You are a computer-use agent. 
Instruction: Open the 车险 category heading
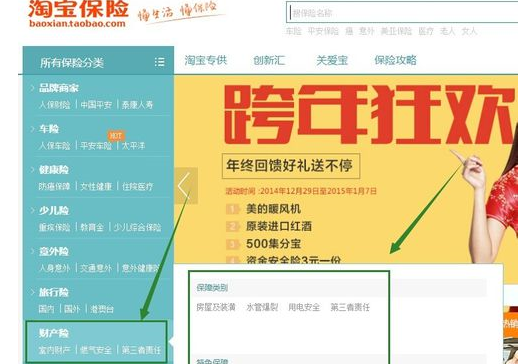point(49,129)
